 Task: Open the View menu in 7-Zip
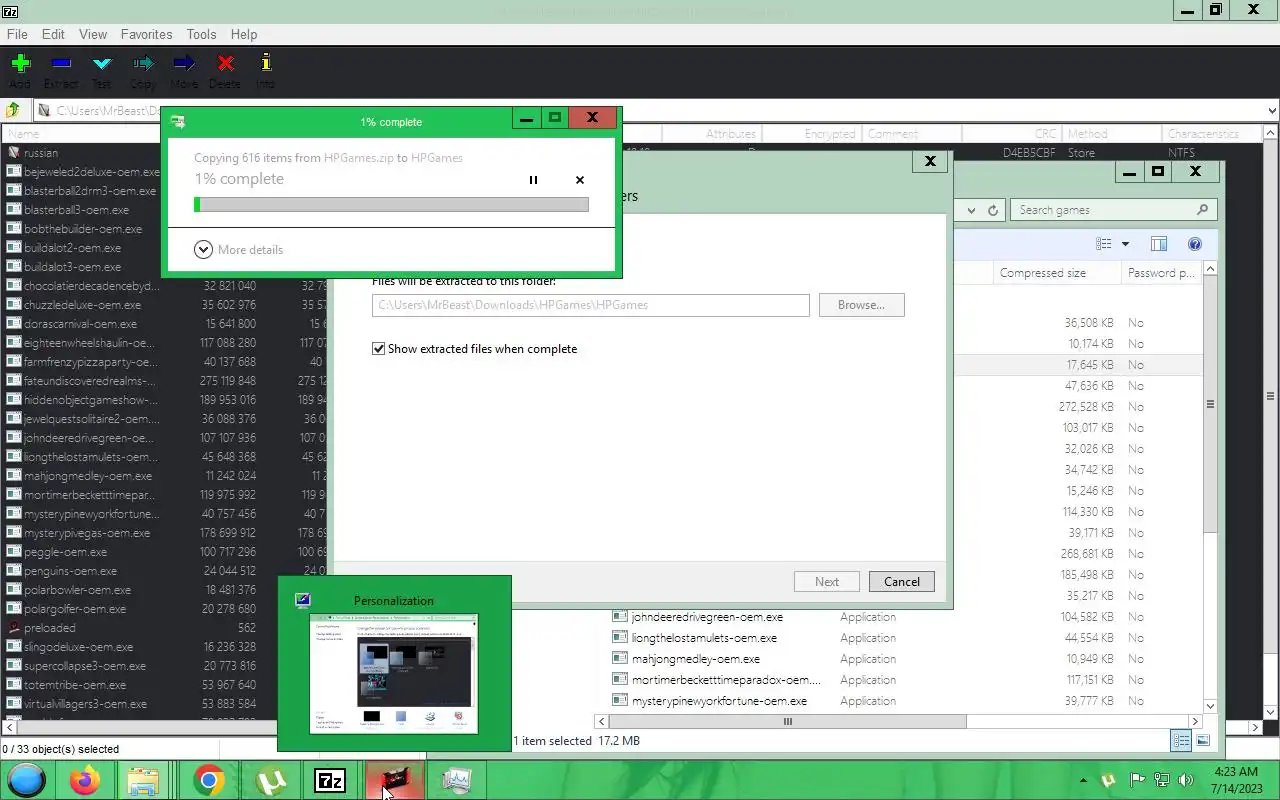click(x=93, y=34)
